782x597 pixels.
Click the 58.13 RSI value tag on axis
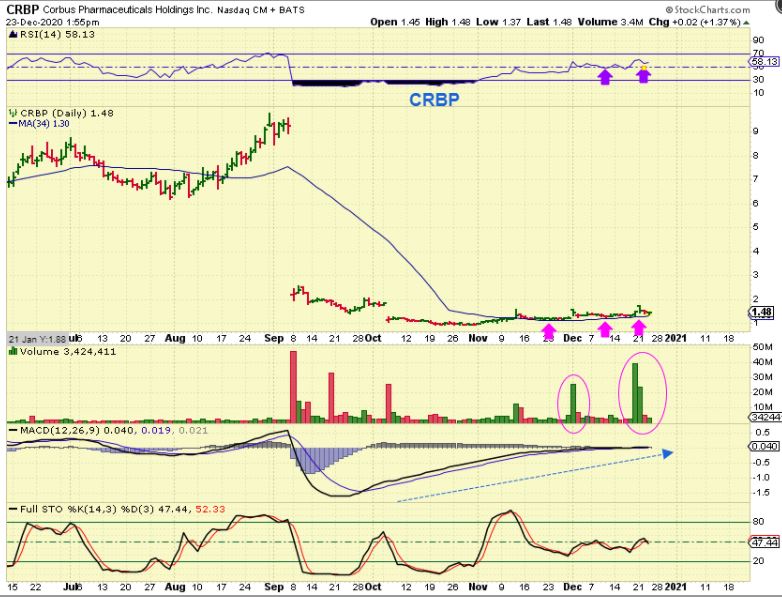click(765, 61)
